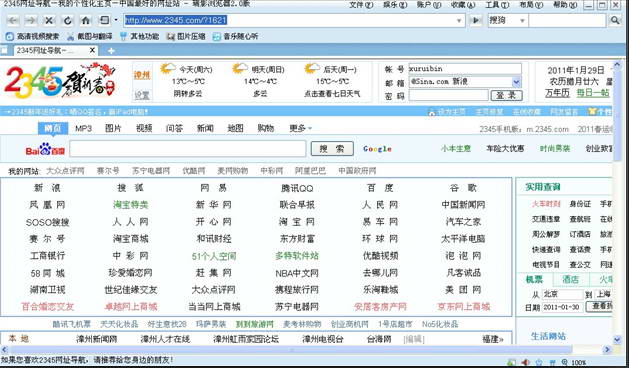This screenshot has width=629, height=368.
Task: Open a new tab with plus icon
Action: pos(111,51)
